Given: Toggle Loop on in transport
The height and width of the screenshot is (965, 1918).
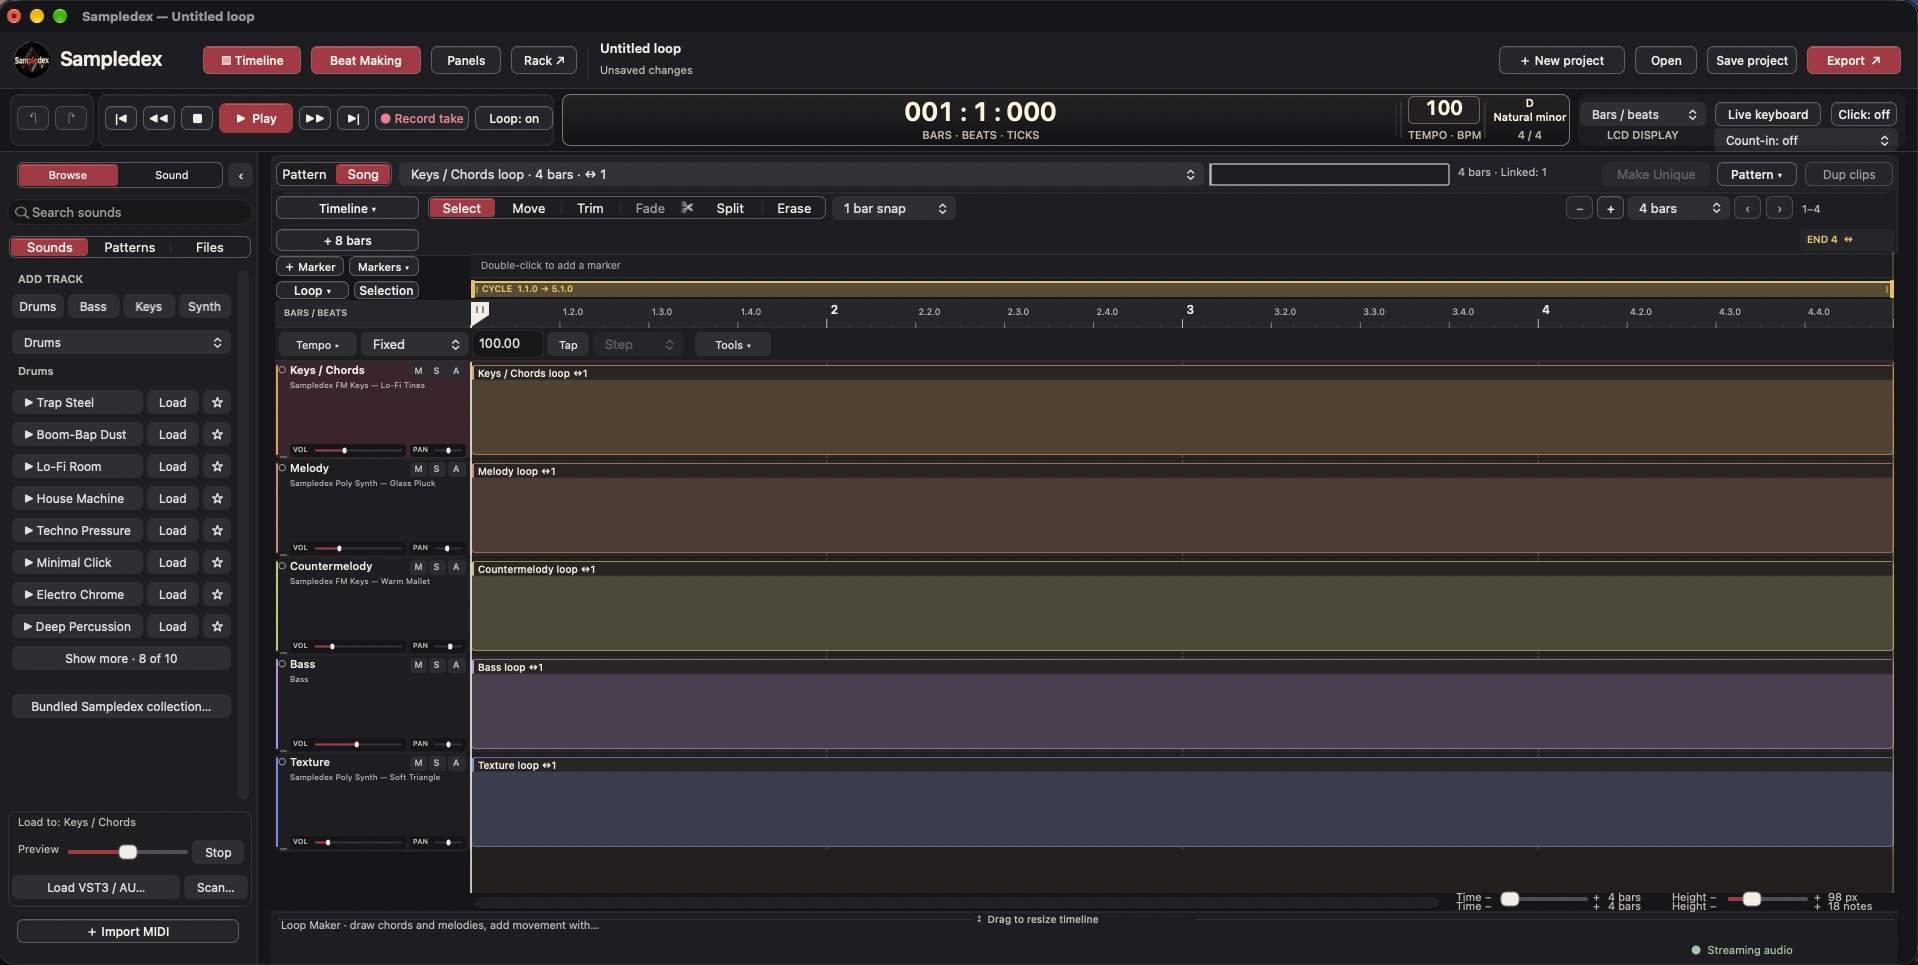Looking at the screenshot, I should [514, 118].
